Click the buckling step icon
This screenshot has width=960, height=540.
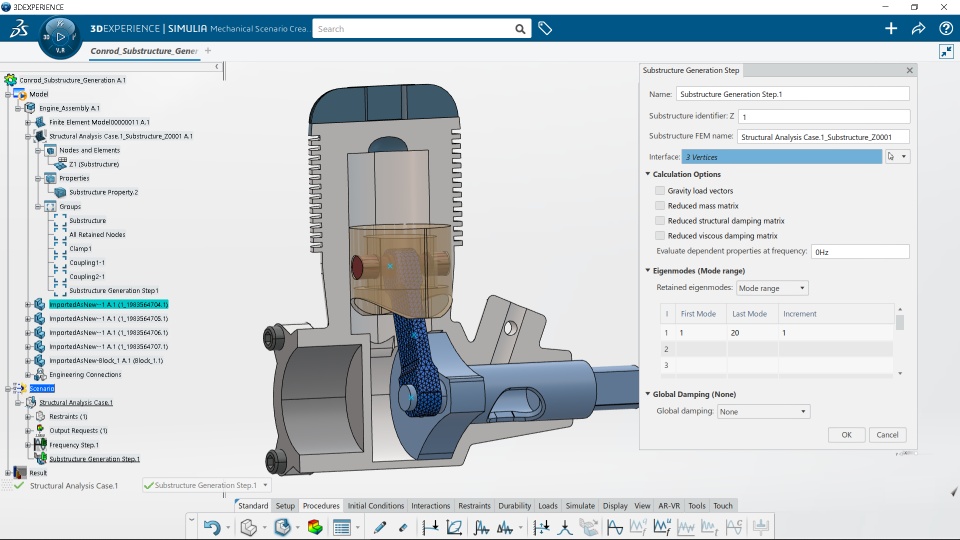click(564, 527)
